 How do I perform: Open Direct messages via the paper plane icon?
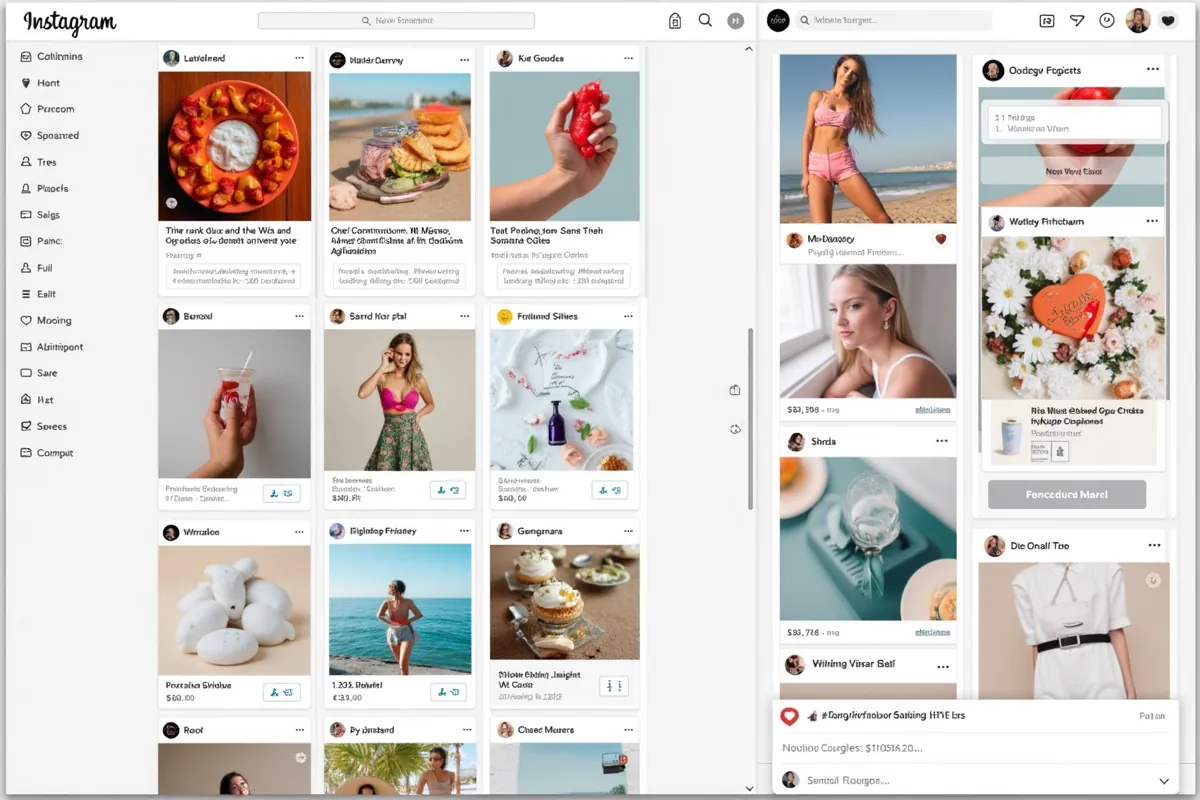point(1077,20)
